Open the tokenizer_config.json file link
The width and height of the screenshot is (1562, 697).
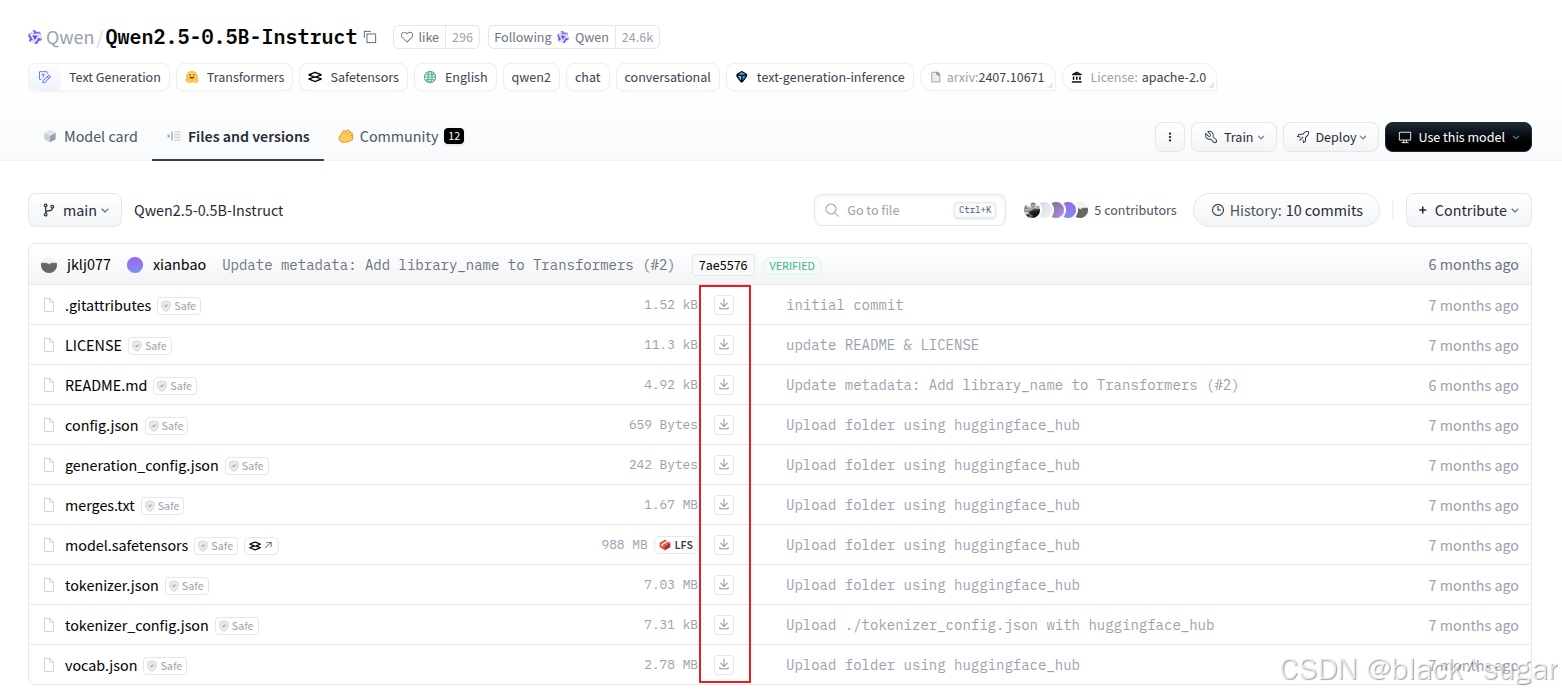point(137,625)
